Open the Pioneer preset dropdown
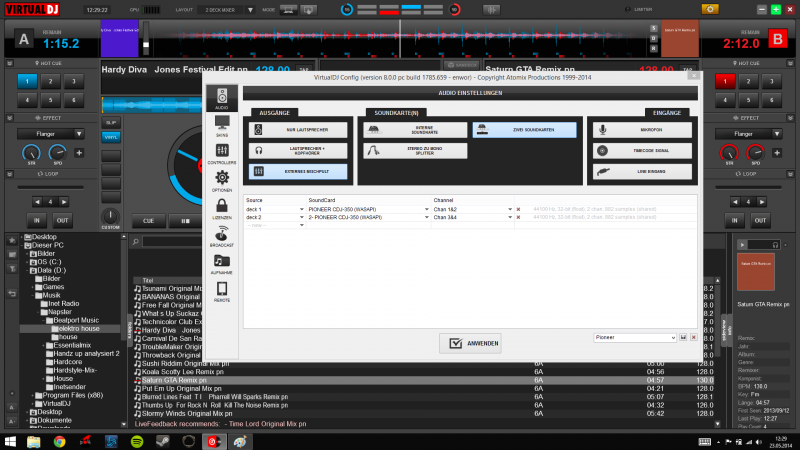The height and width of the screenshot is (450, 800). [x=635, y=337]
